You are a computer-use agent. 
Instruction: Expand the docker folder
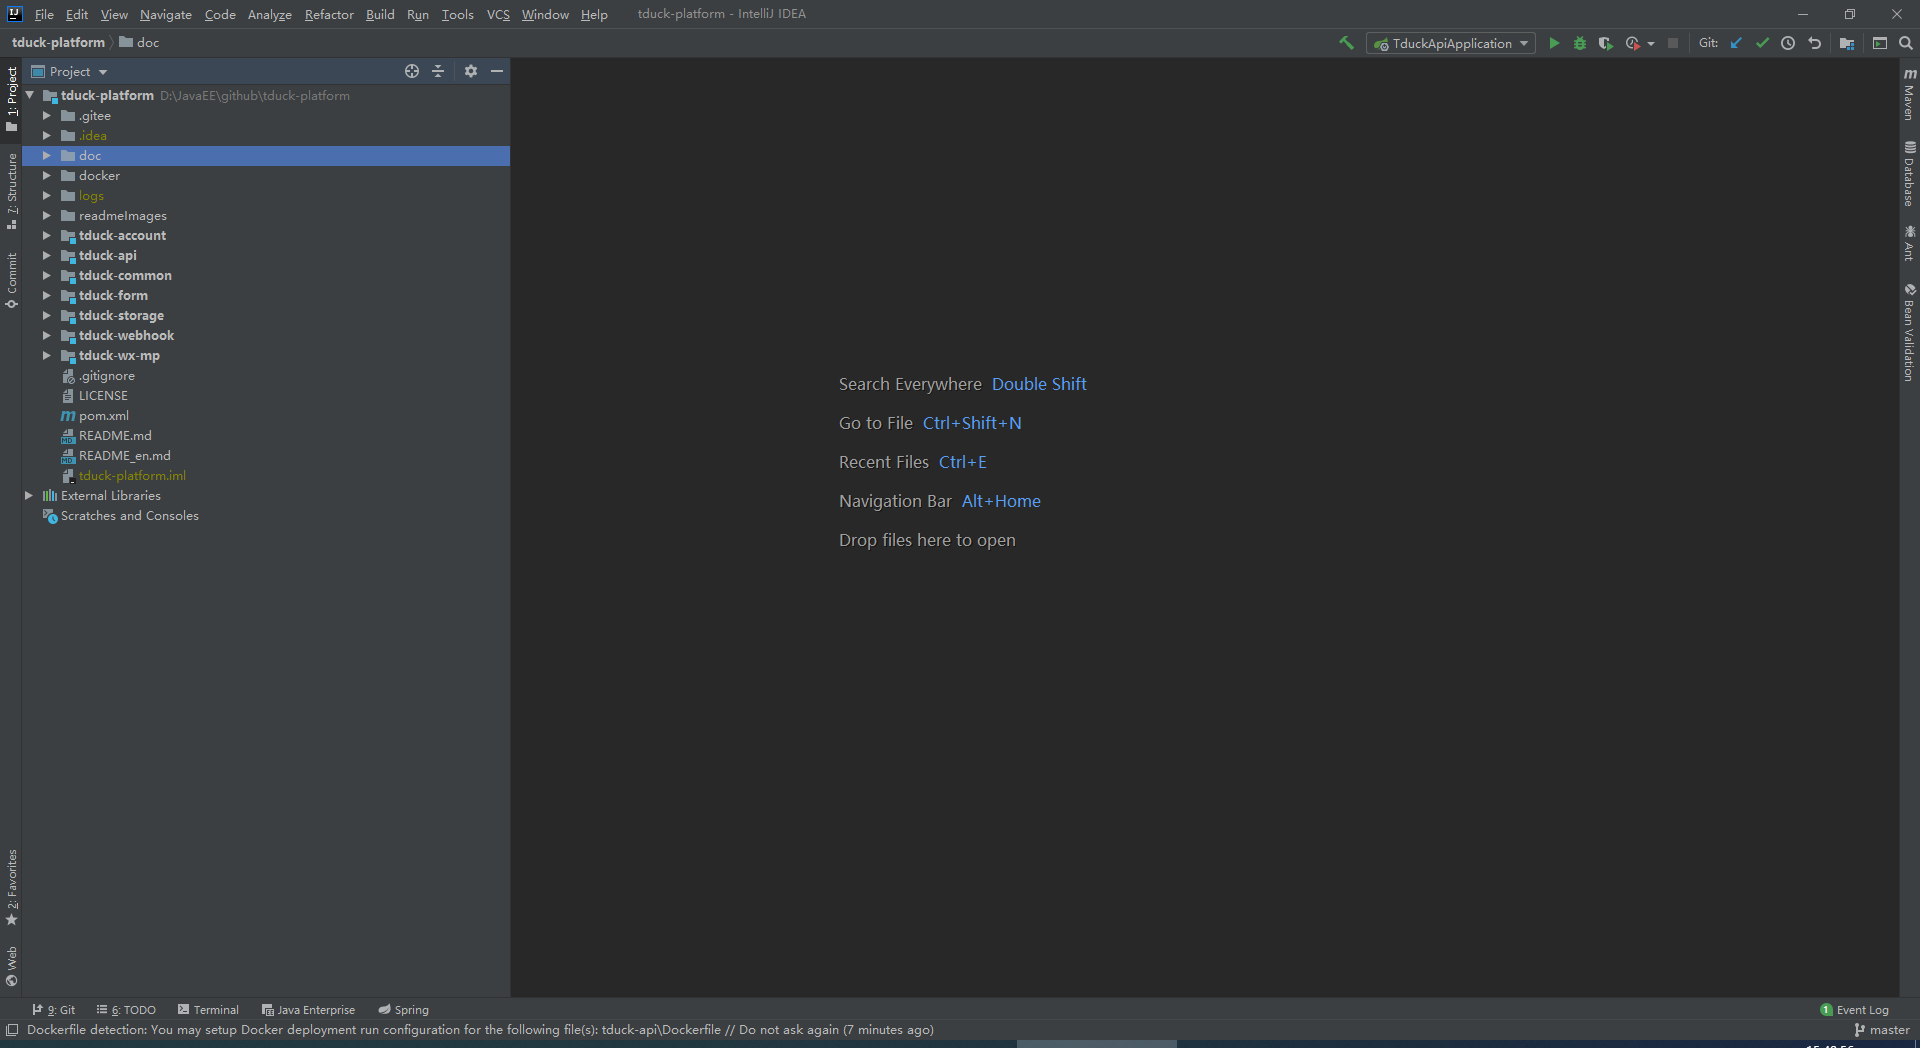coord(46,175)
